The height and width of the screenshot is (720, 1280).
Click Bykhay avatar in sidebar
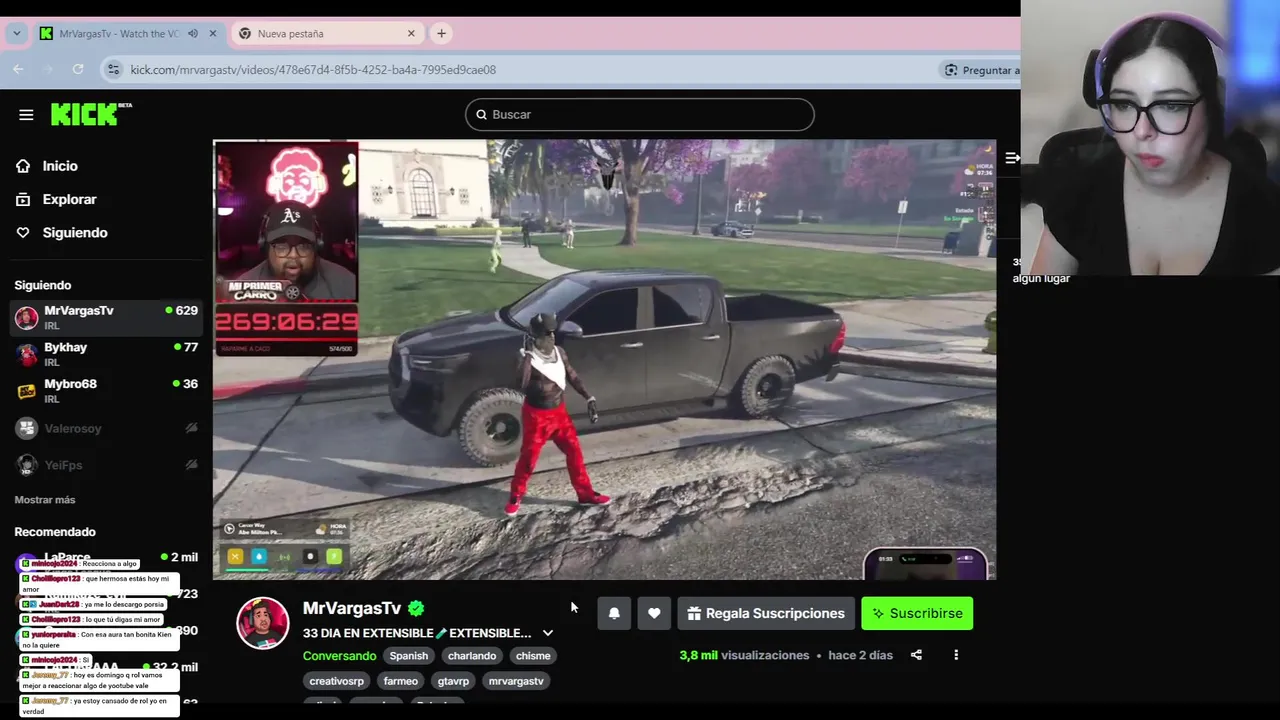coord(27,355)
